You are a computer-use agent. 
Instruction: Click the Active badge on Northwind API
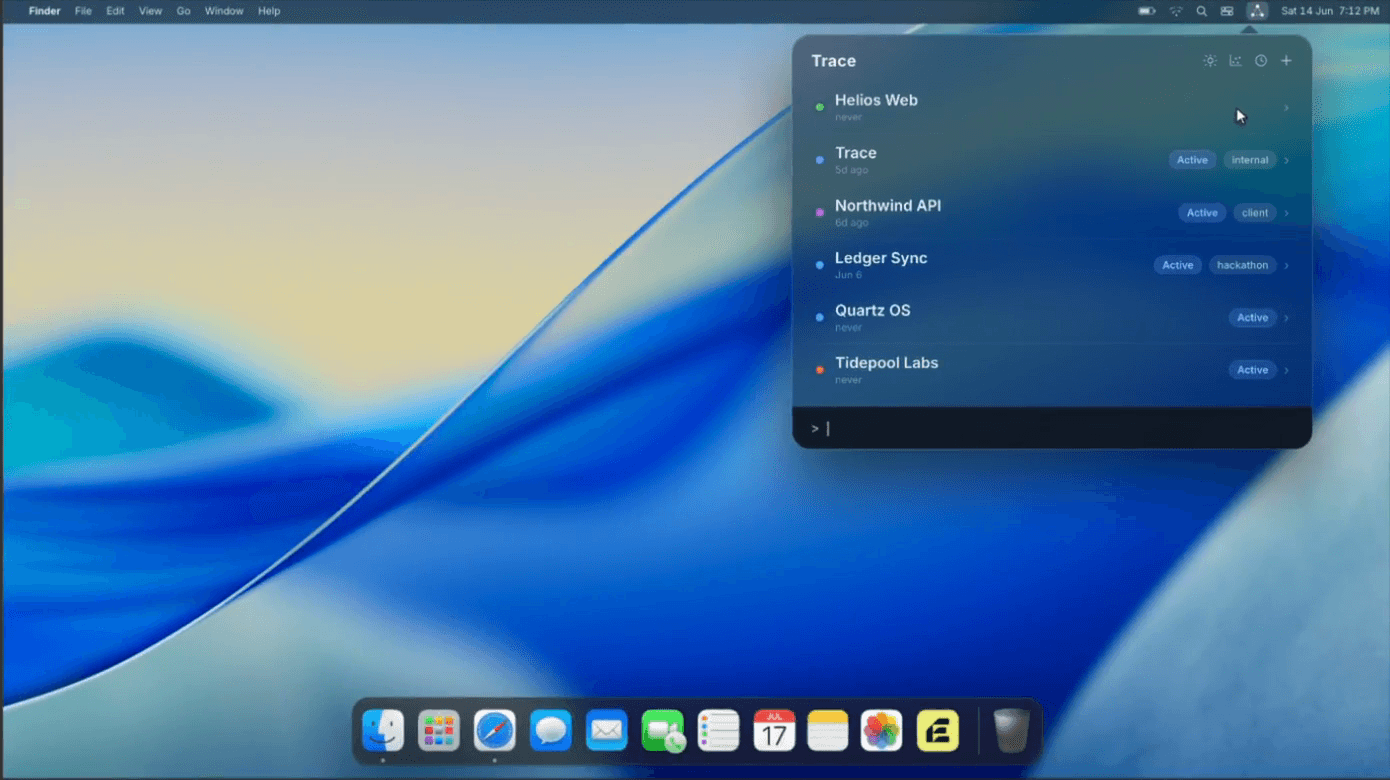click(1202, 213)
